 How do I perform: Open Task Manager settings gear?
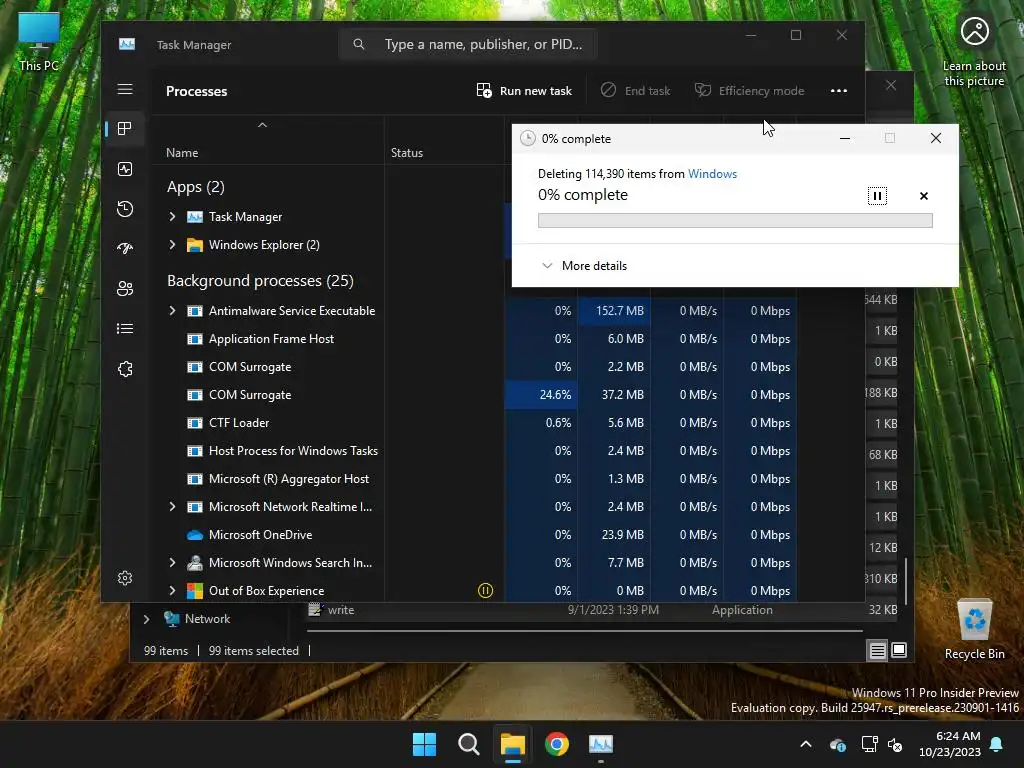click(125, 578)
